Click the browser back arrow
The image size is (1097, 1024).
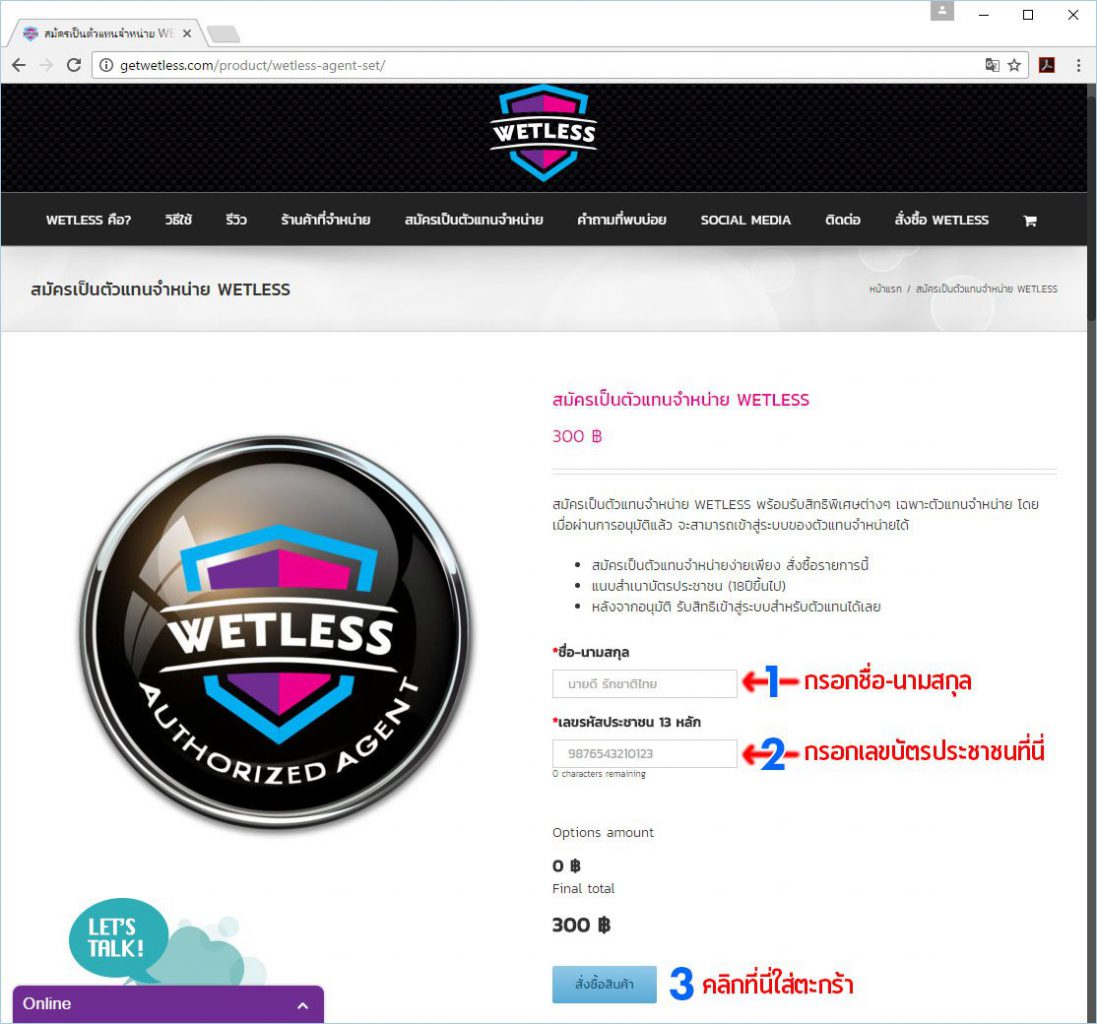[19, 65]
